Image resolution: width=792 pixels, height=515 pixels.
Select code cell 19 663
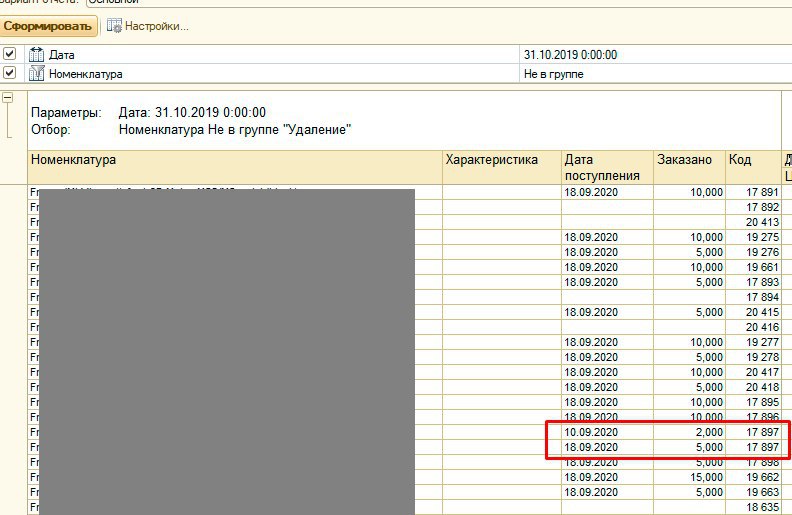click(753, 492)
